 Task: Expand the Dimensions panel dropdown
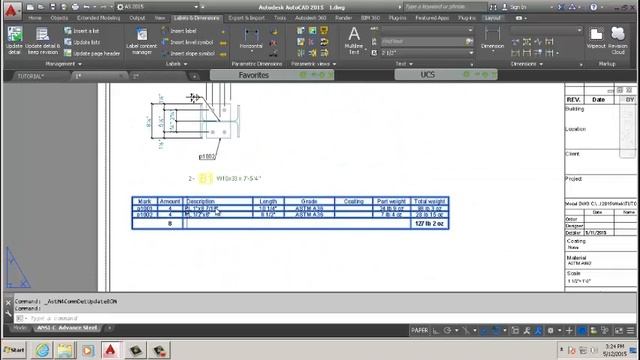pyautogui.click(x=527, y=64)
